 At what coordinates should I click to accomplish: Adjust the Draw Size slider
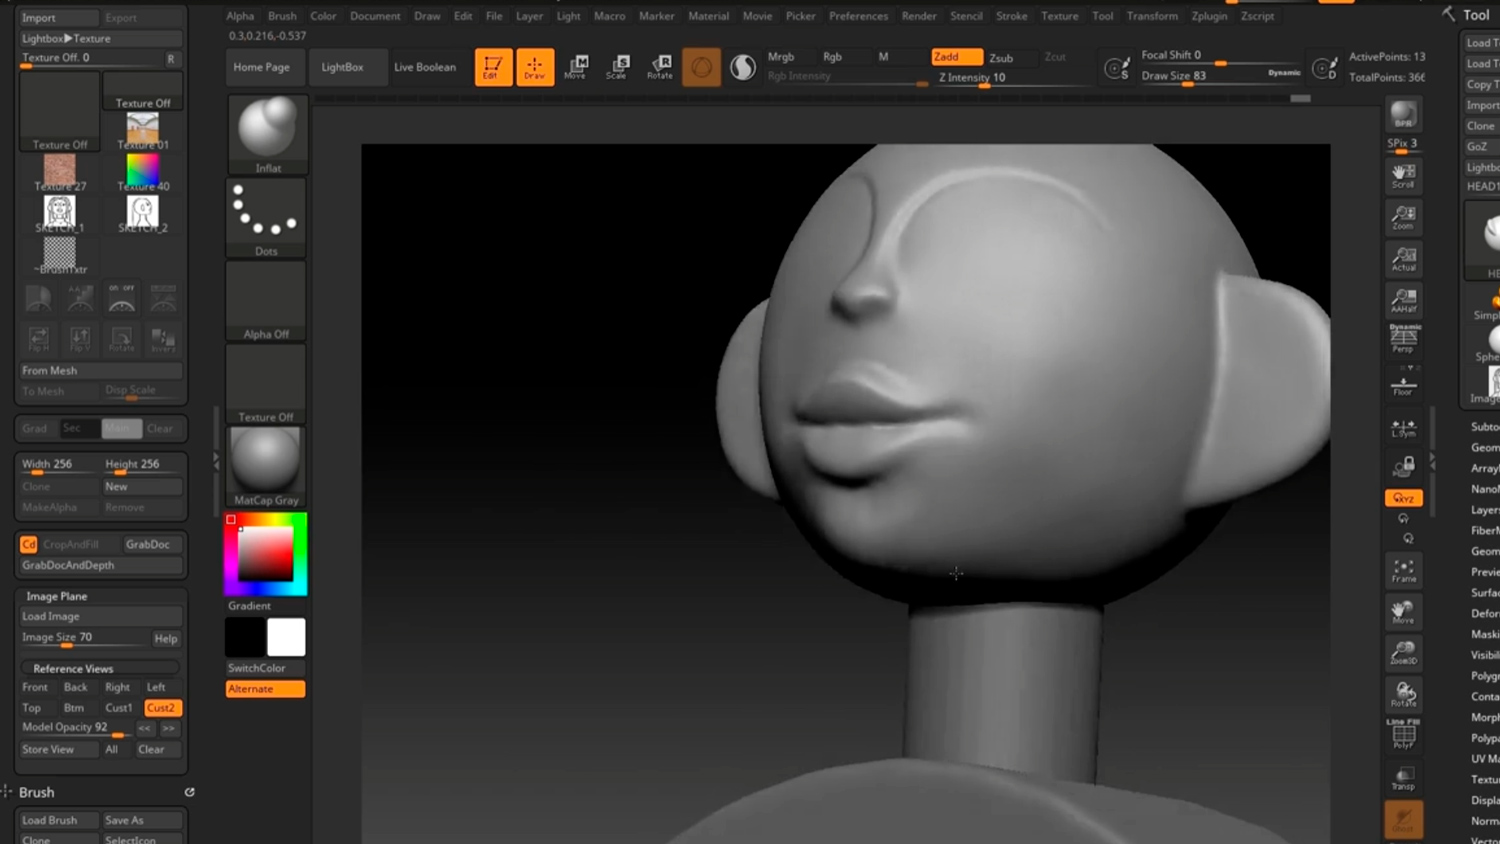1220,76
